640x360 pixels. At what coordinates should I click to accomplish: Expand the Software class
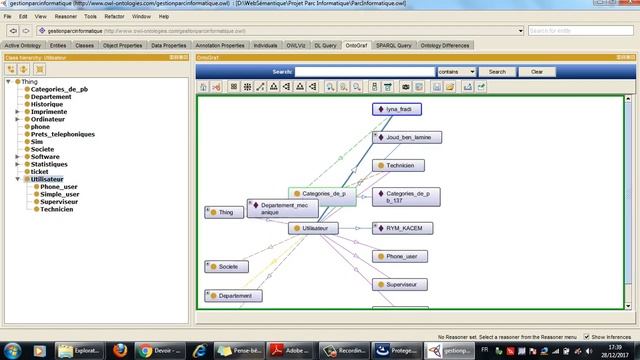18,157
